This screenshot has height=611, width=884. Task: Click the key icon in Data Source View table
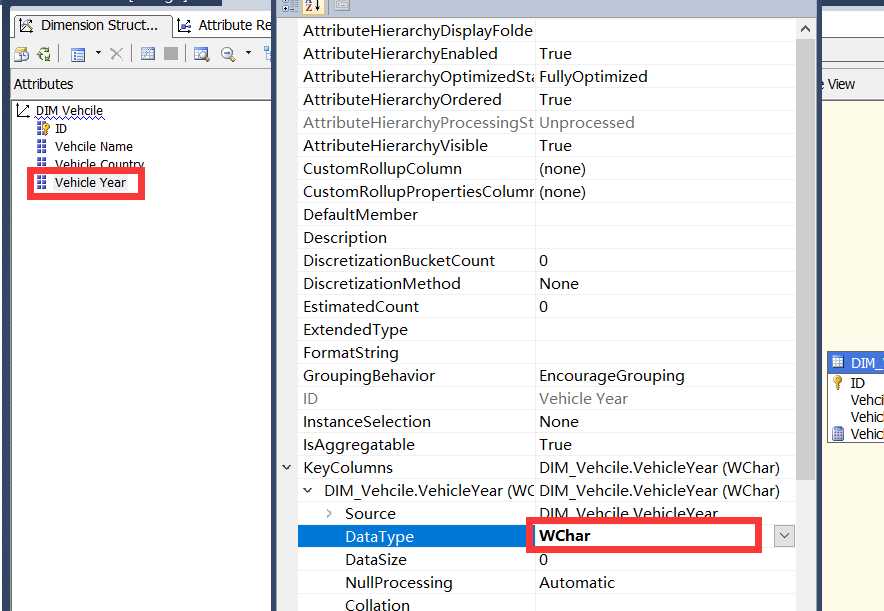click(838, 383)
